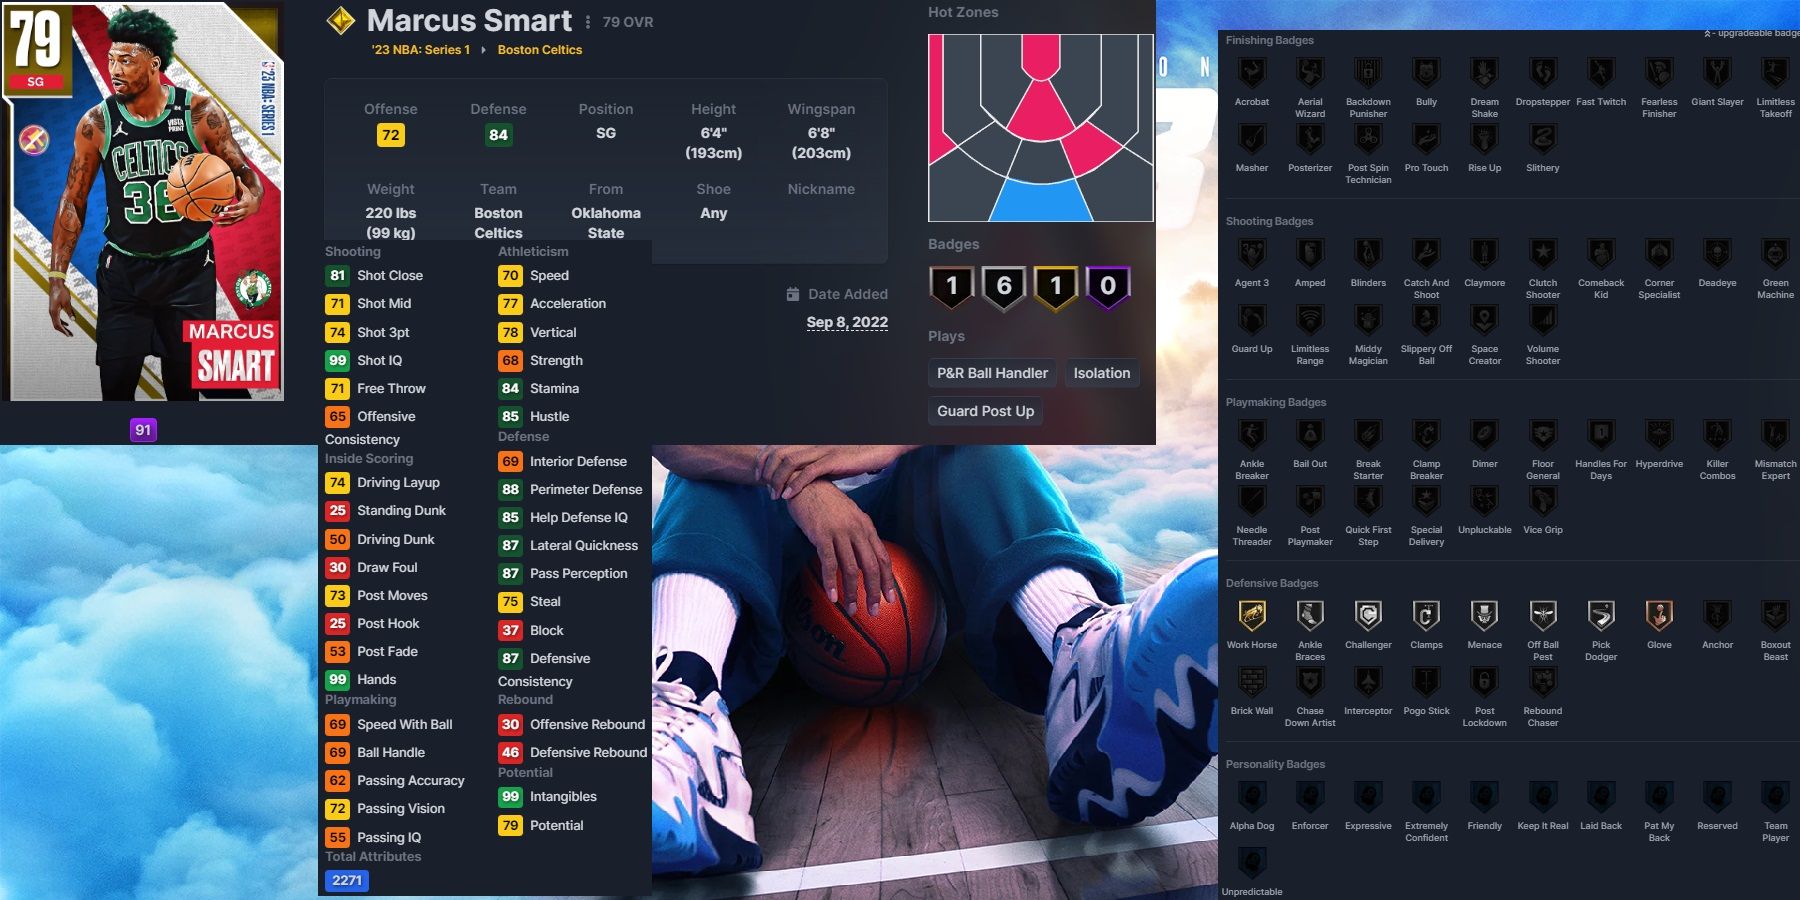Image resolution: width=1800 pixels, height=900 pixels.
Task: Click the Ball Handle attribute row
Action: pos(376,752)
